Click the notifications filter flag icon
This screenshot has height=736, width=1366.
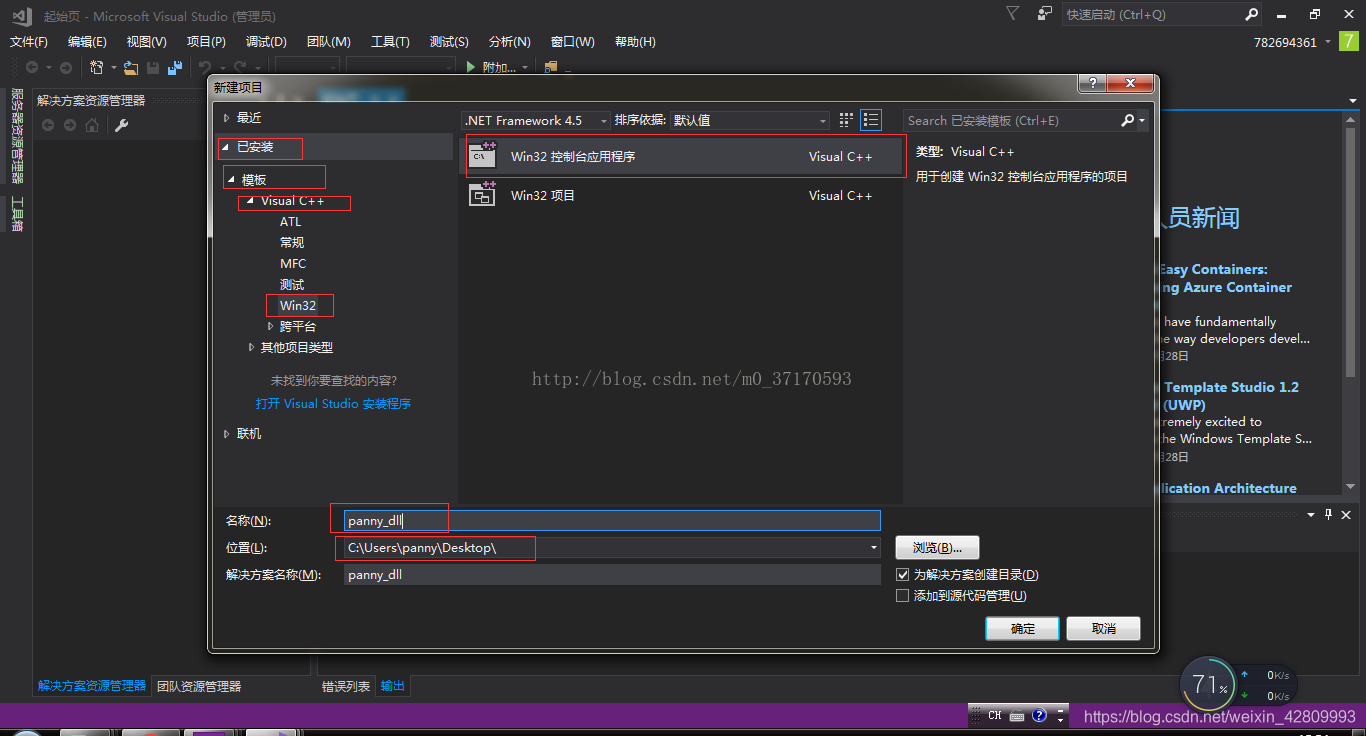[x=1013, y=13]
